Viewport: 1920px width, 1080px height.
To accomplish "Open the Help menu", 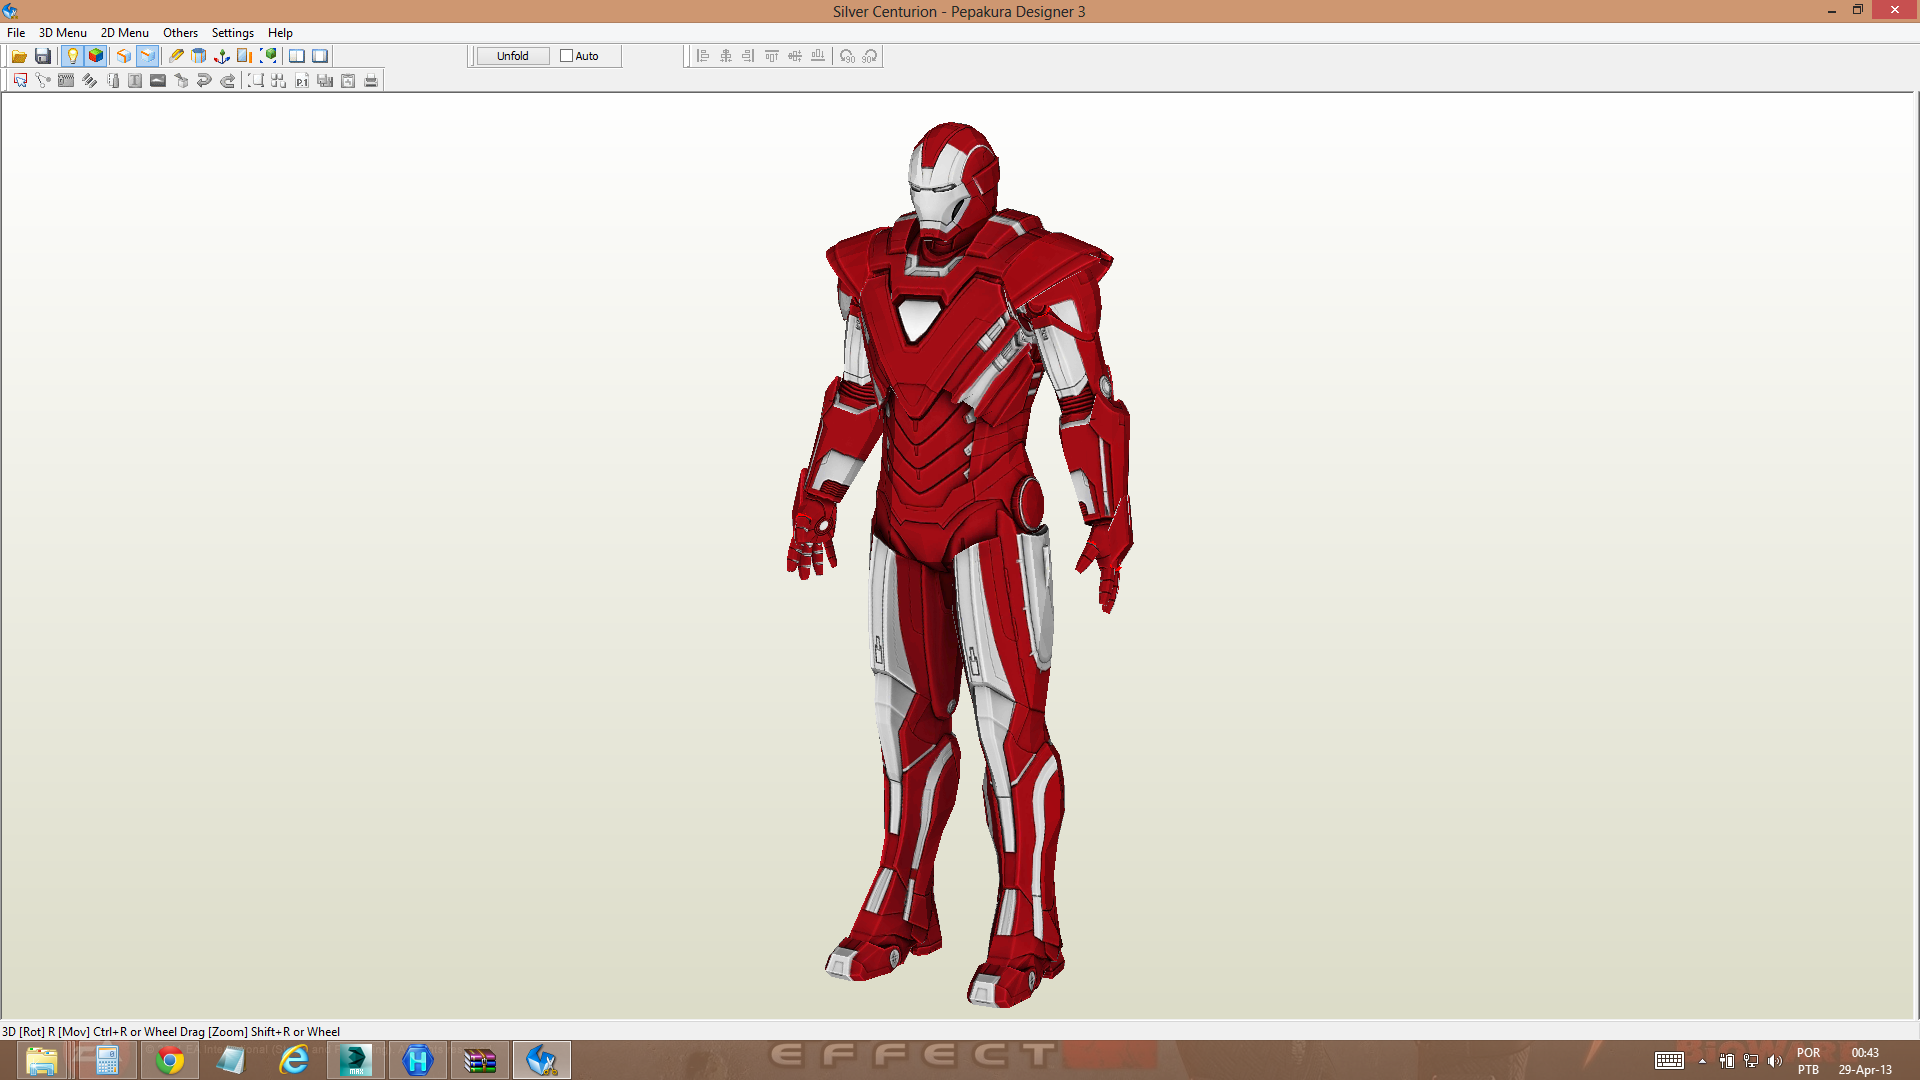I will [x=280, y=33].
